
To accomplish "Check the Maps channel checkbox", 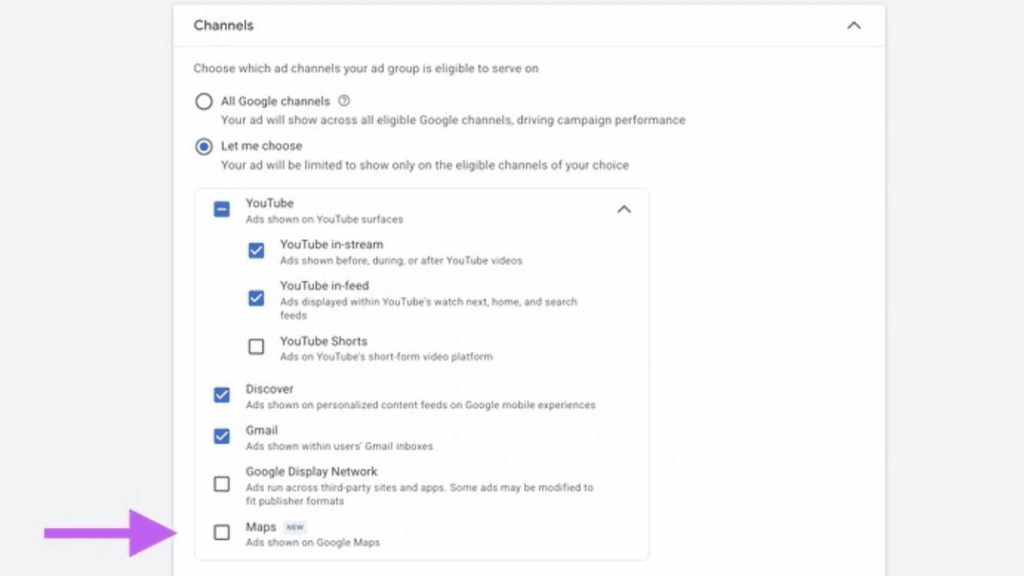I will tap(221, 532).
